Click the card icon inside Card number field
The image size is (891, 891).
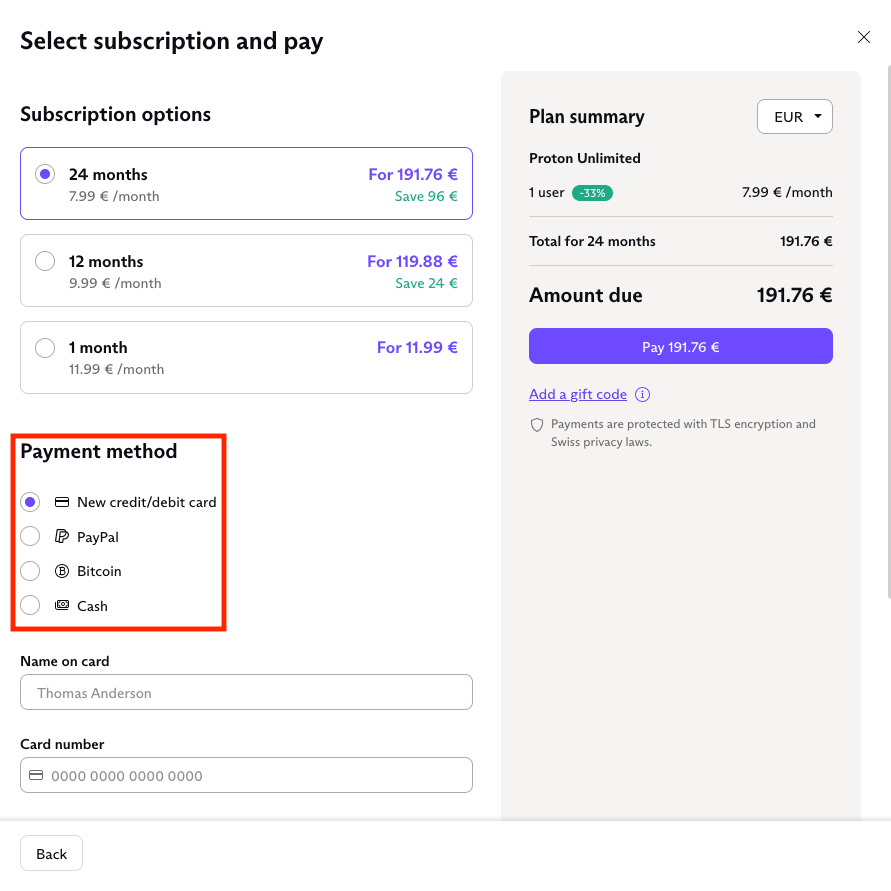[36, 775]
